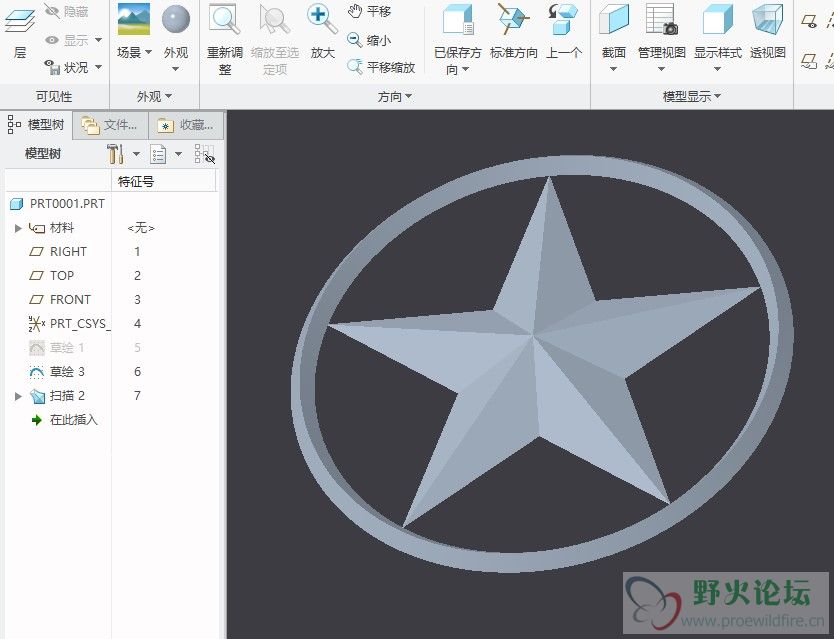Click the 缩小 (Zoom Out) icon
The image size is (834, 639).
355,40
